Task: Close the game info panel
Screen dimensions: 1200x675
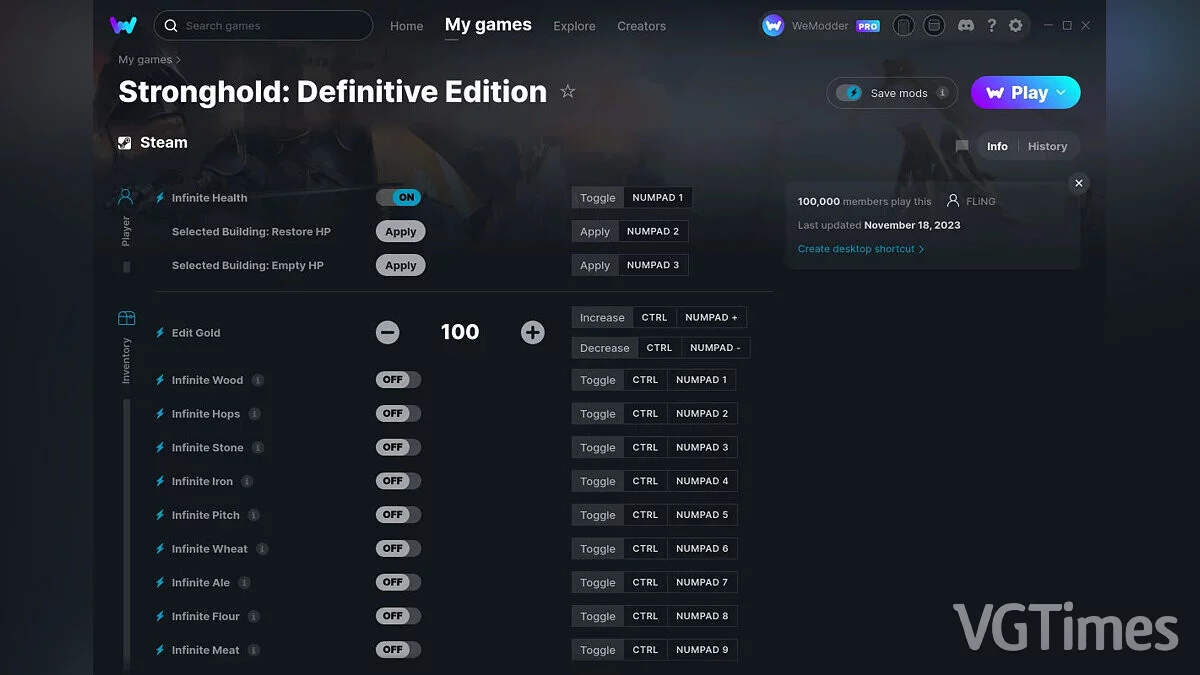Action: point(1078,183)
